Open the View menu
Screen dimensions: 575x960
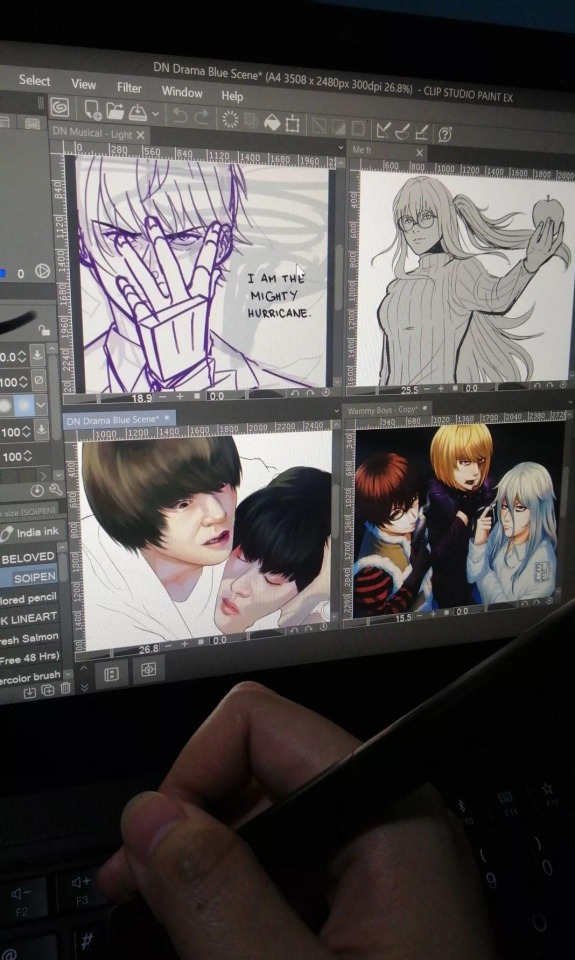coord(83,84)
